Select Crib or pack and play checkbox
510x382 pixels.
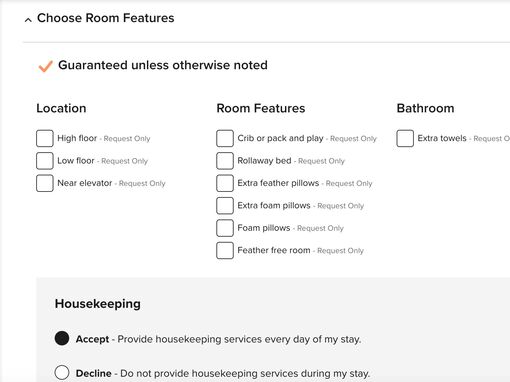(x=225, y=138)
